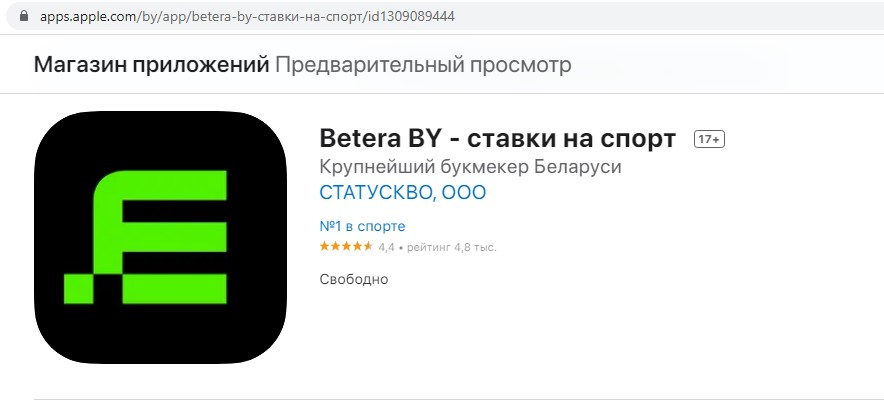Image resolution: width=884 pixels, height=407 pixels.
Task: Click the betera-by-ставки-на-спорт slug in URL
Action: tap(278, 17)
